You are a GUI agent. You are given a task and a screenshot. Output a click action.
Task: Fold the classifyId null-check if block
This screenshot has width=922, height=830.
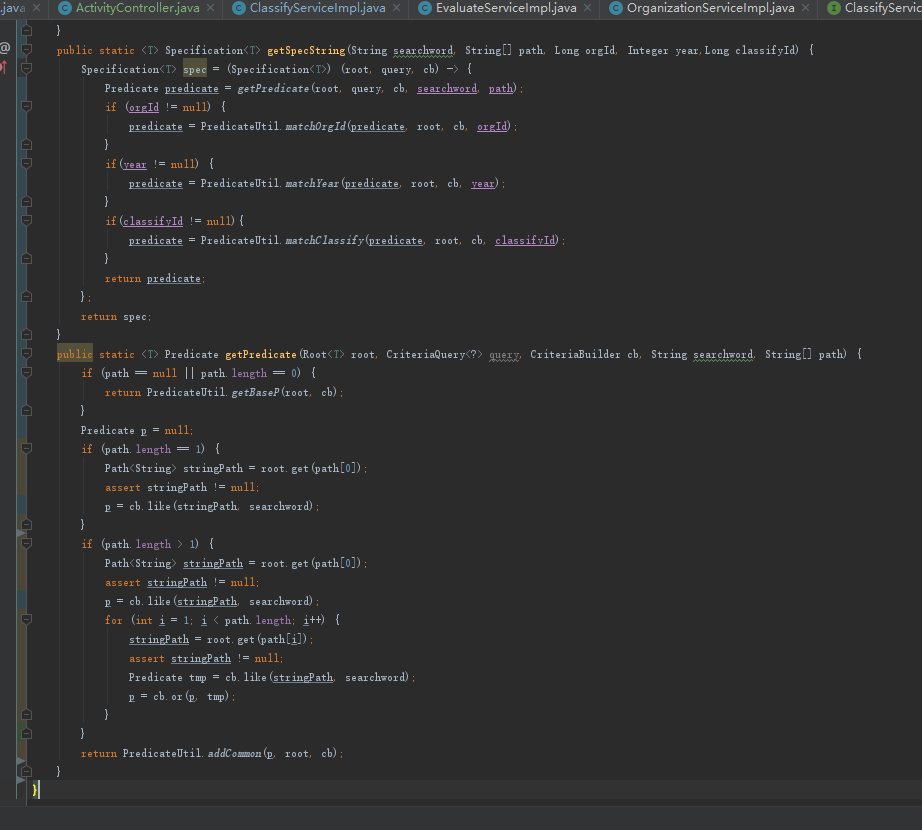tap(25, 221)
